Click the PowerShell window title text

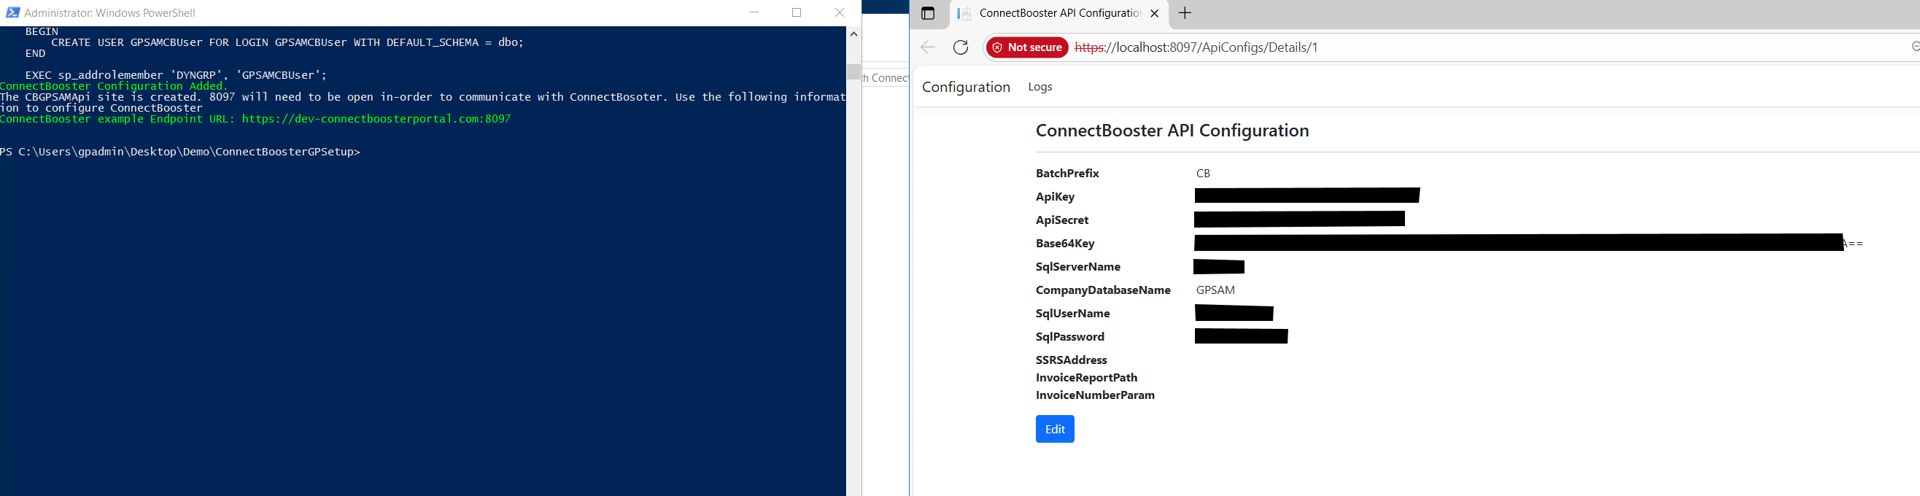[x=110, y=13]
